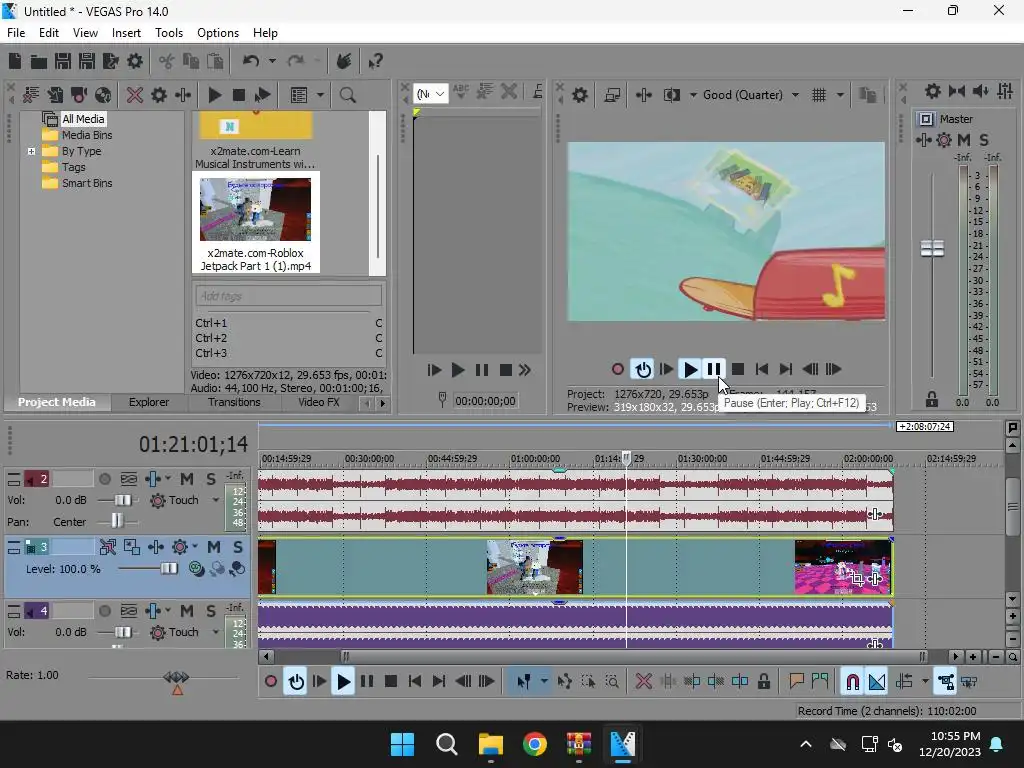The height and width of the screenshot is (768, 1024).
Task: Open the Tools menu
Action: [x=168, y=33]
